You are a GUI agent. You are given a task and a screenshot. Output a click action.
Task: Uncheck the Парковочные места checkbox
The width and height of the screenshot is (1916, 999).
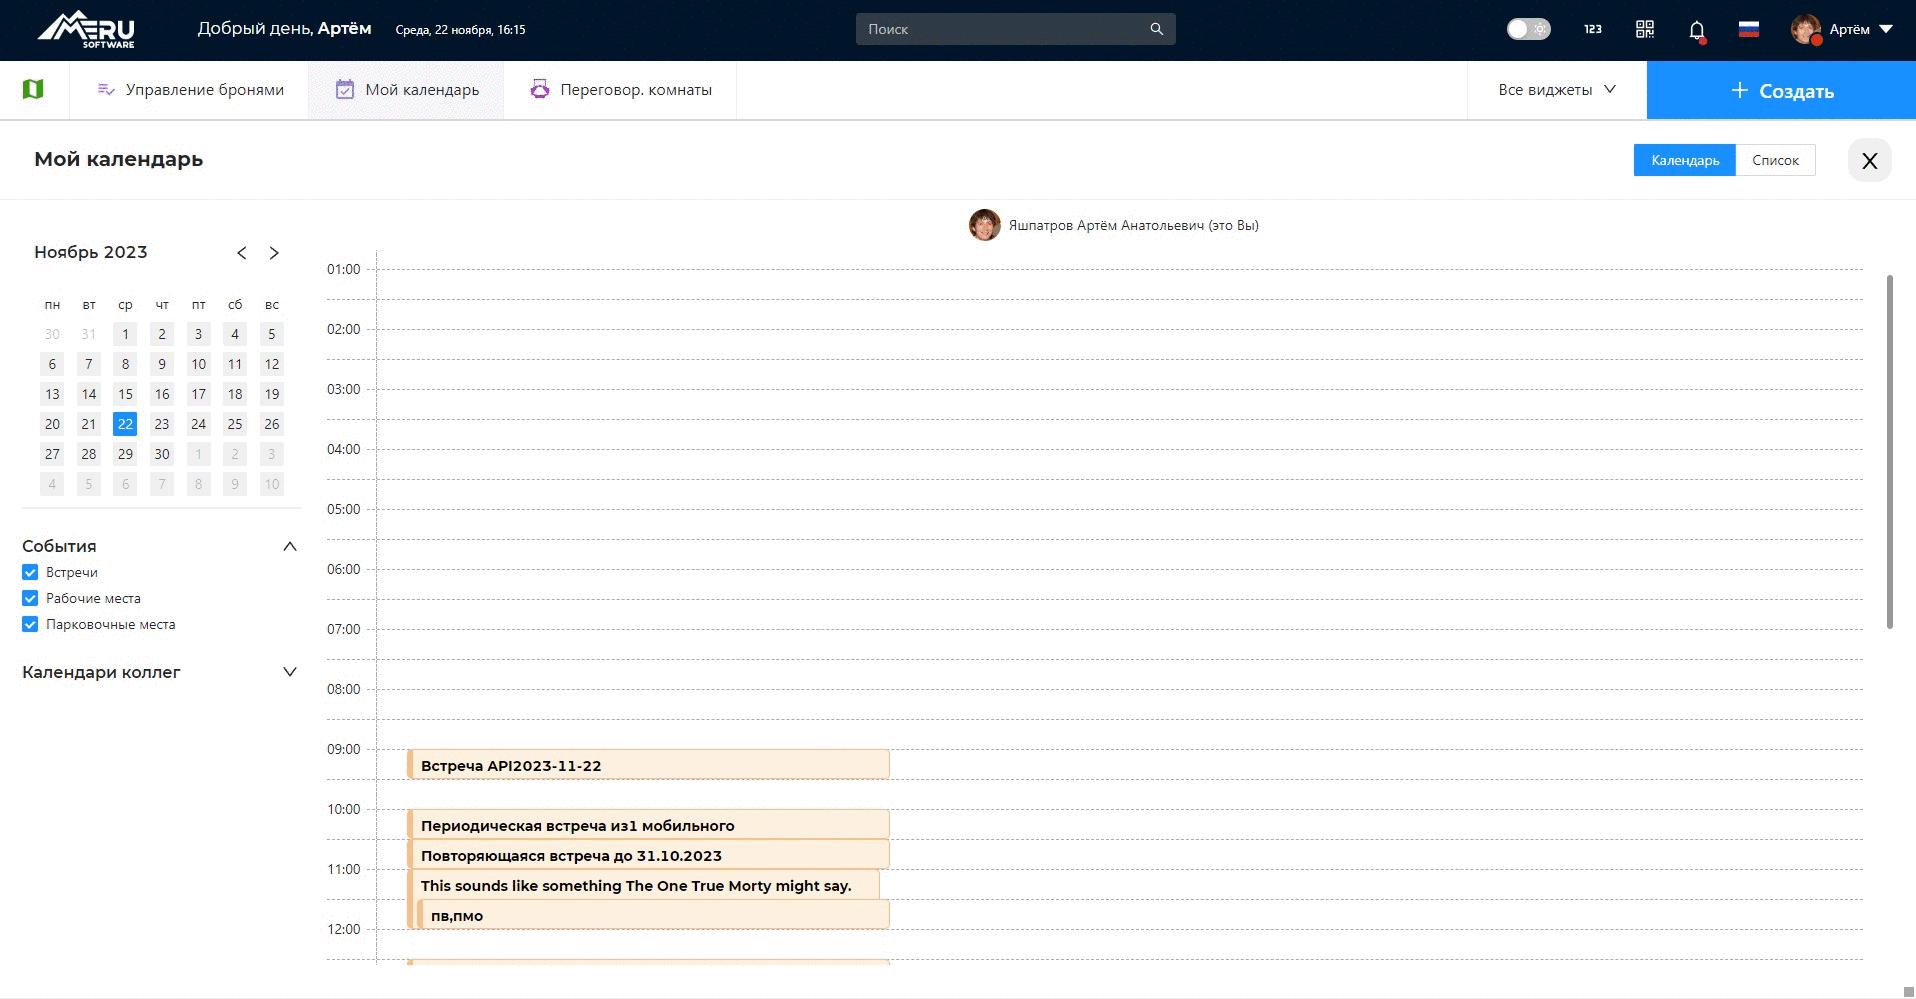(30, 625)
